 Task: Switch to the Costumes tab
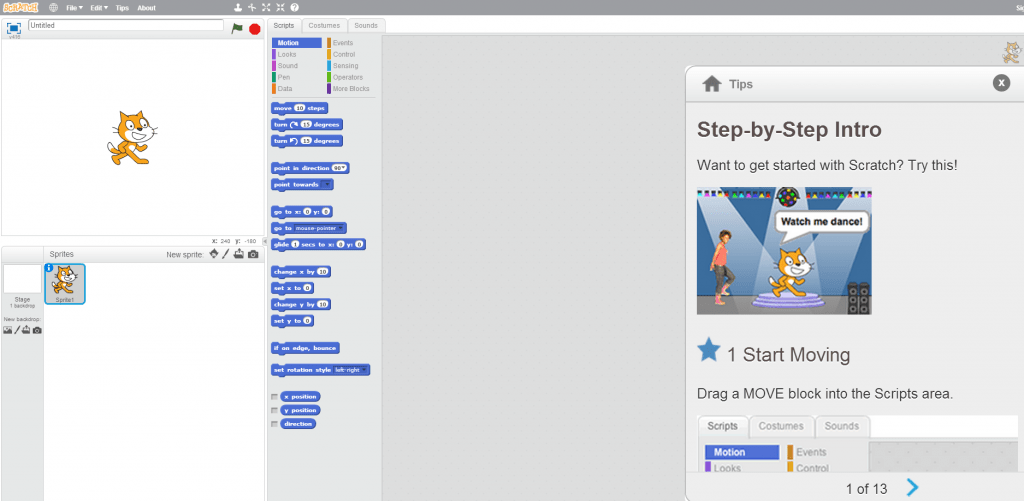[325, 25]
